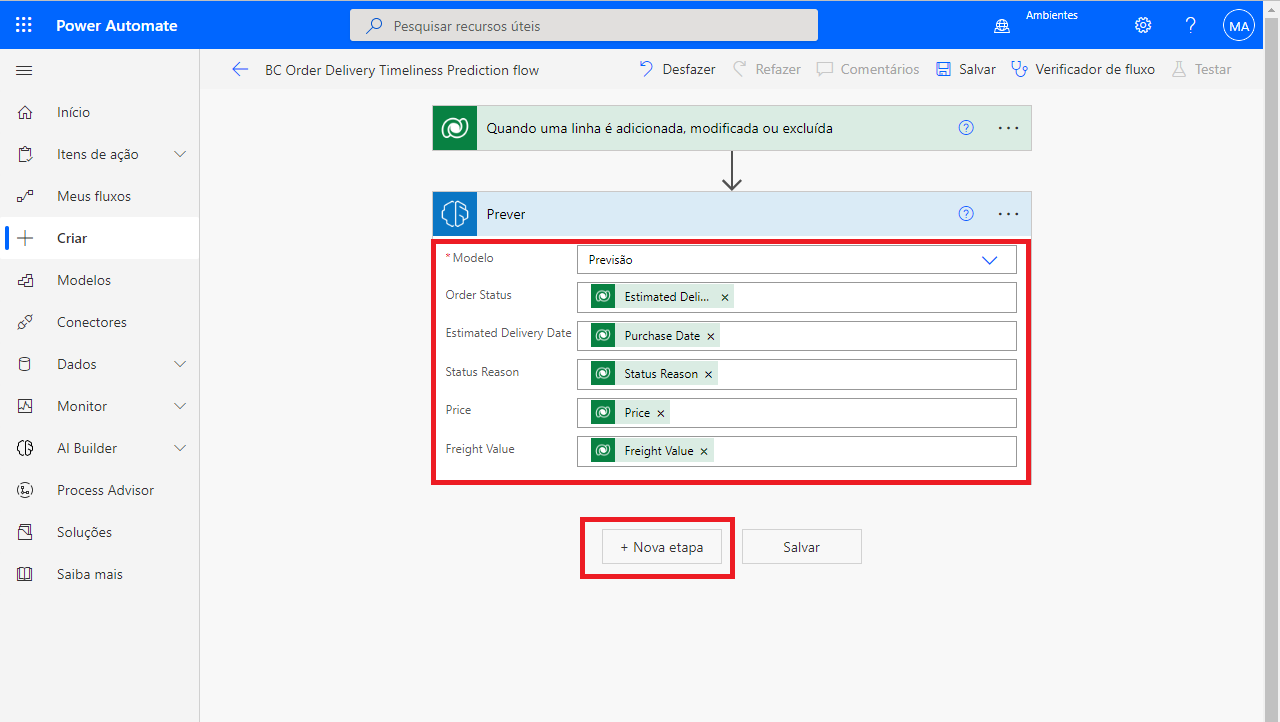
Task: Open Prever step more options ellipsis
Action: [x=1008, y=214]
